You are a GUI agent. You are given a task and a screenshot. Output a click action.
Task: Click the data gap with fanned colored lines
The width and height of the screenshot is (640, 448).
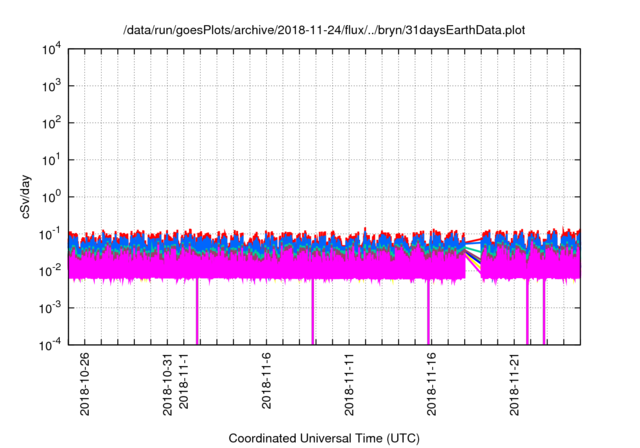click(x=473, y=255)
